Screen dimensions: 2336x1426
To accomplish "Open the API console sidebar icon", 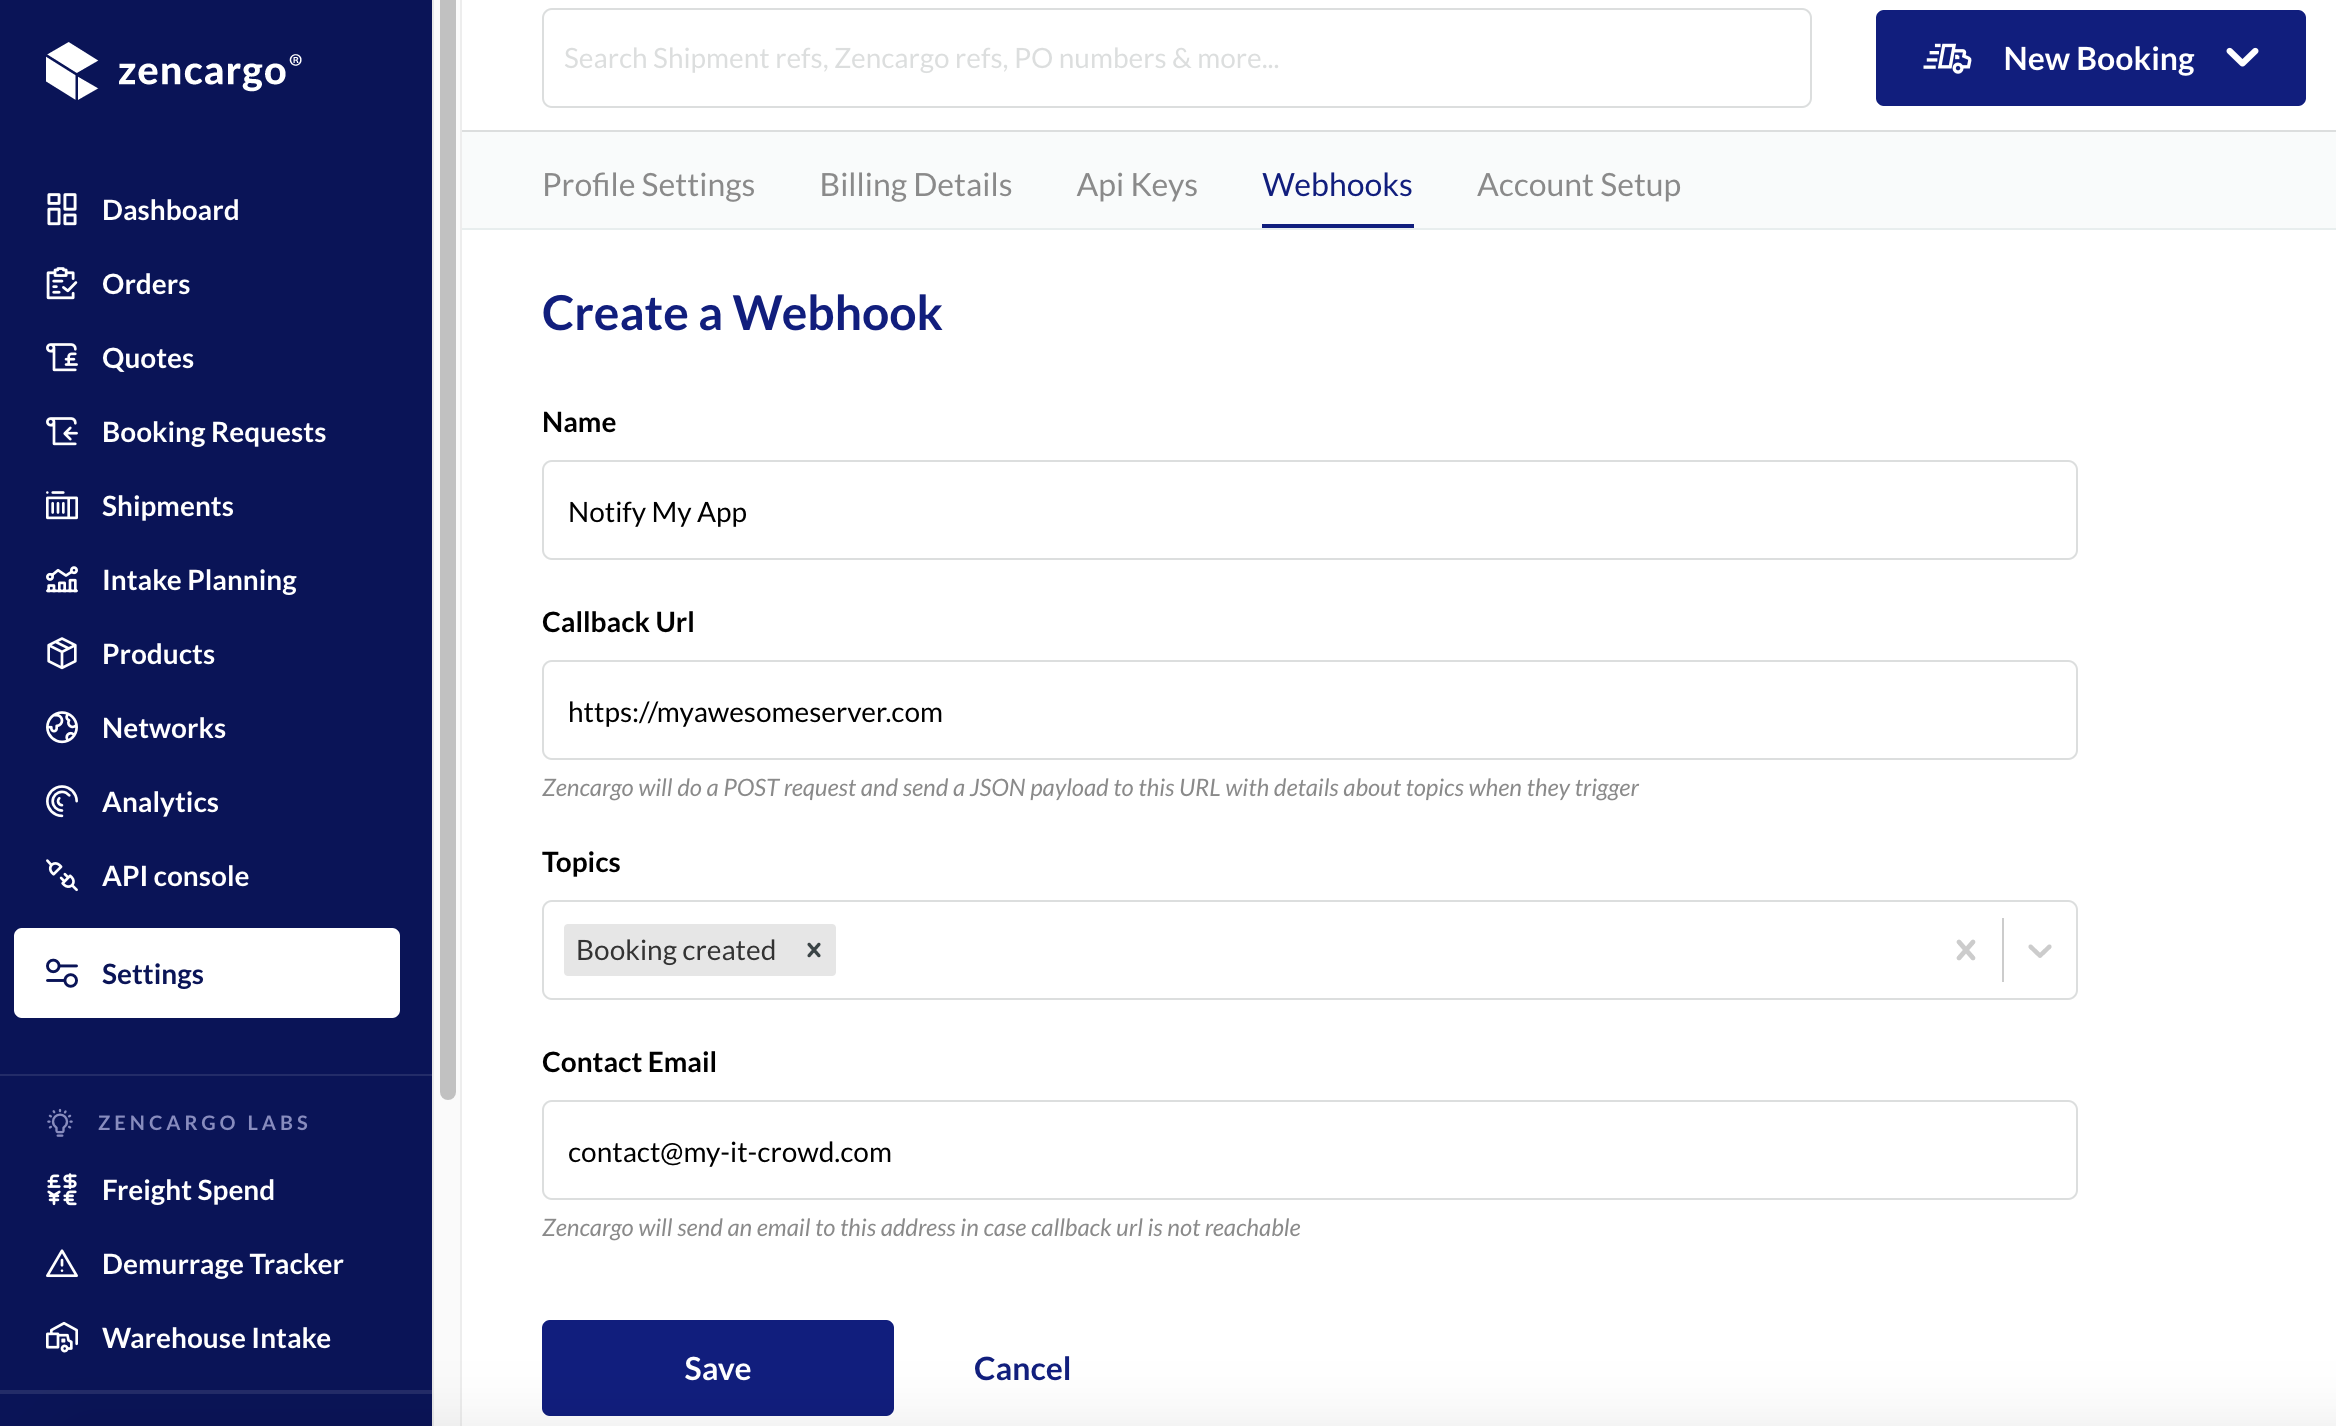I will tap(62, 875).
